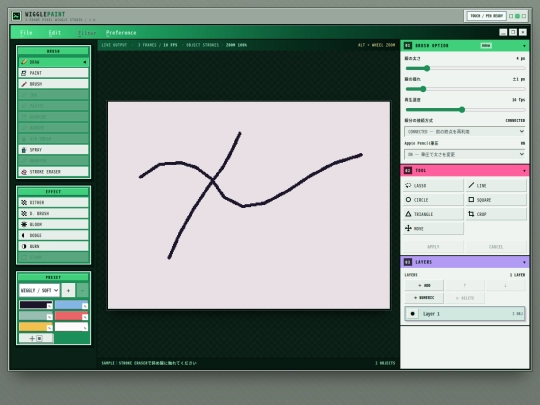Choose the Square shape tool

[496, 200]
